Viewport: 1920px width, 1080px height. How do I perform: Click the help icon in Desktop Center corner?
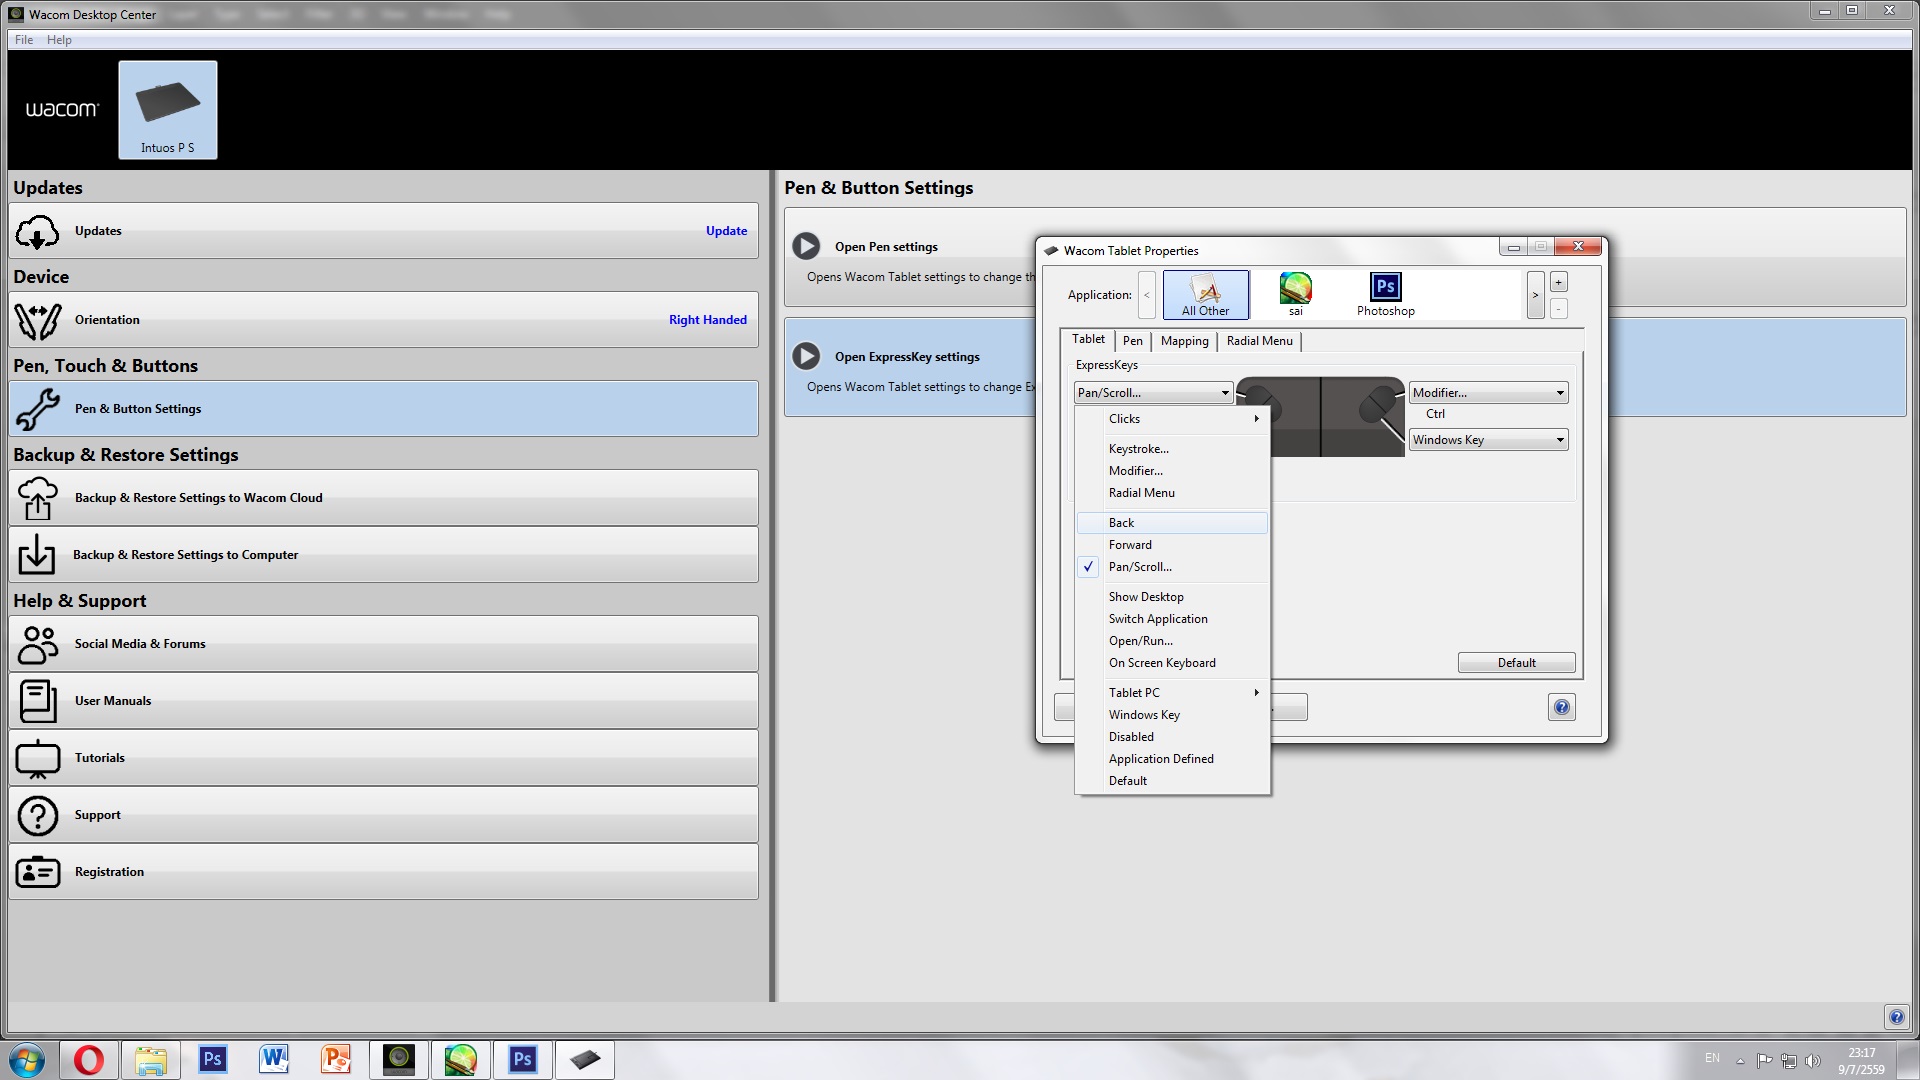click(x=1897, y=1018)
